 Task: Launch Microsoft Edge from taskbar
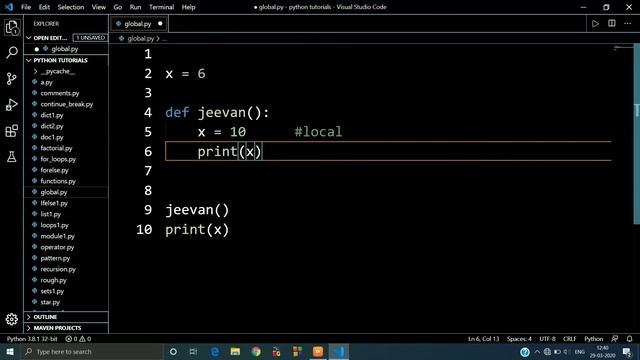pos(215,351)
